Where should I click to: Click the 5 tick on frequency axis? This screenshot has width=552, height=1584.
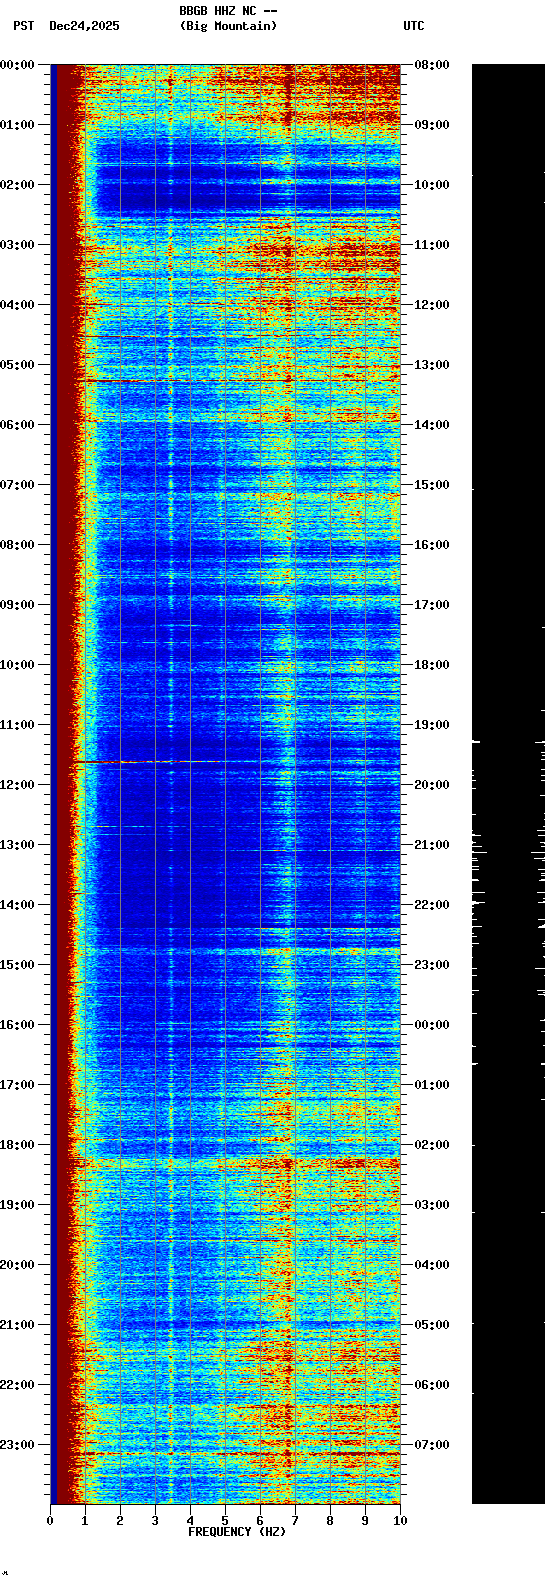(x=225, y=1521)
